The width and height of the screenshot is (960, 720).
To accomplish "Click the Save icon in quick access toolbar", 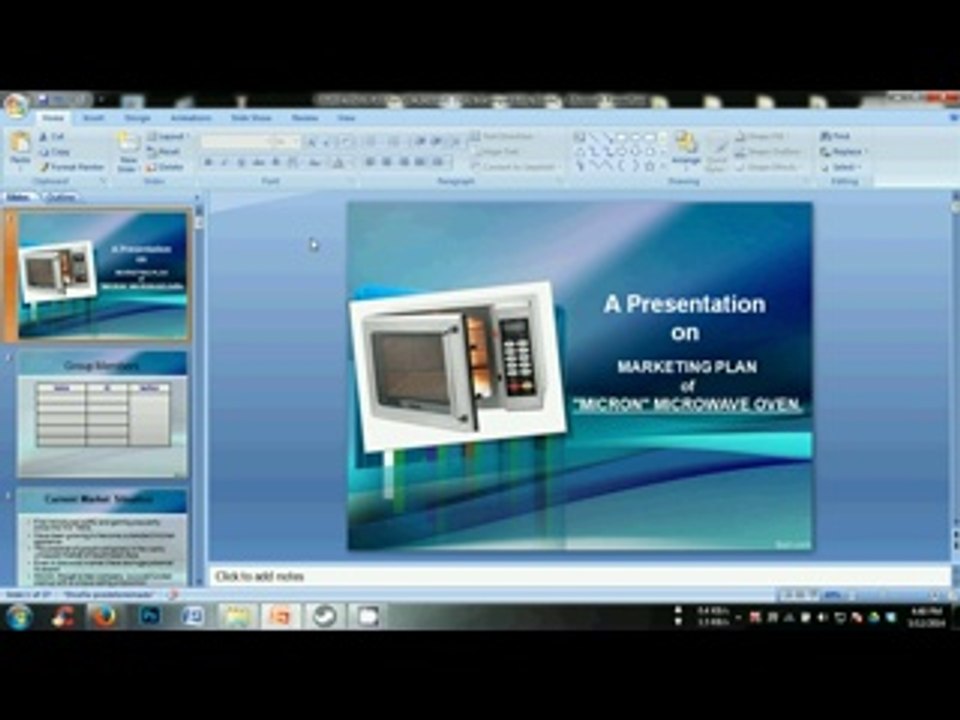I will [42, 99].
